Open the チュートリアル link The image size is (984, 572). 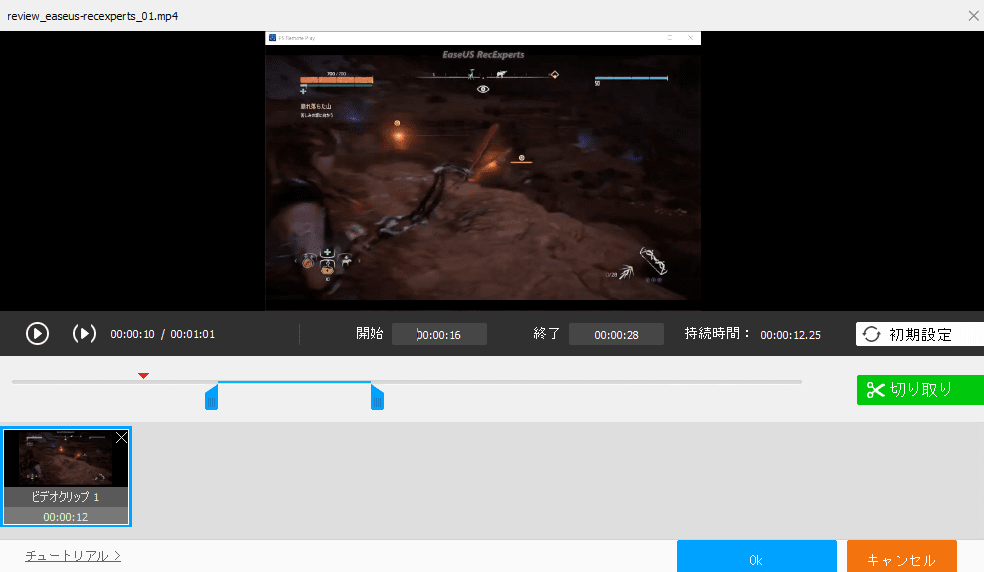click(x=73, y=556)
